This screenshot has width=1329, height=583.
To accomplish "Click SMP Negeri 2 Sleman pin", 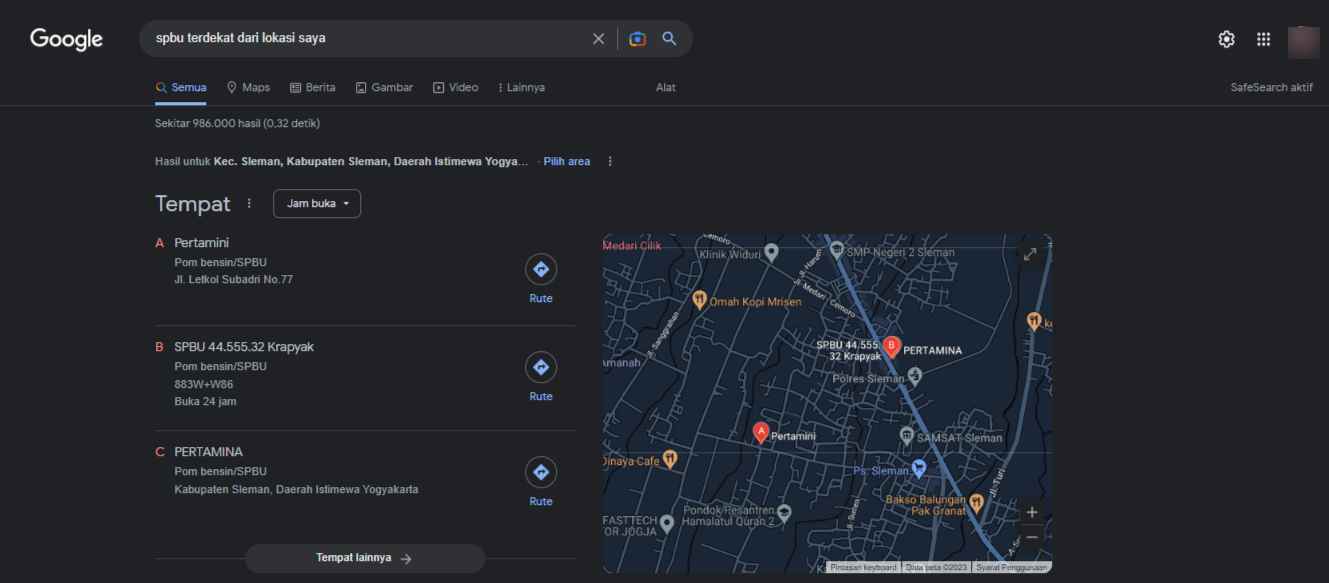I will [x=838, y=250].
